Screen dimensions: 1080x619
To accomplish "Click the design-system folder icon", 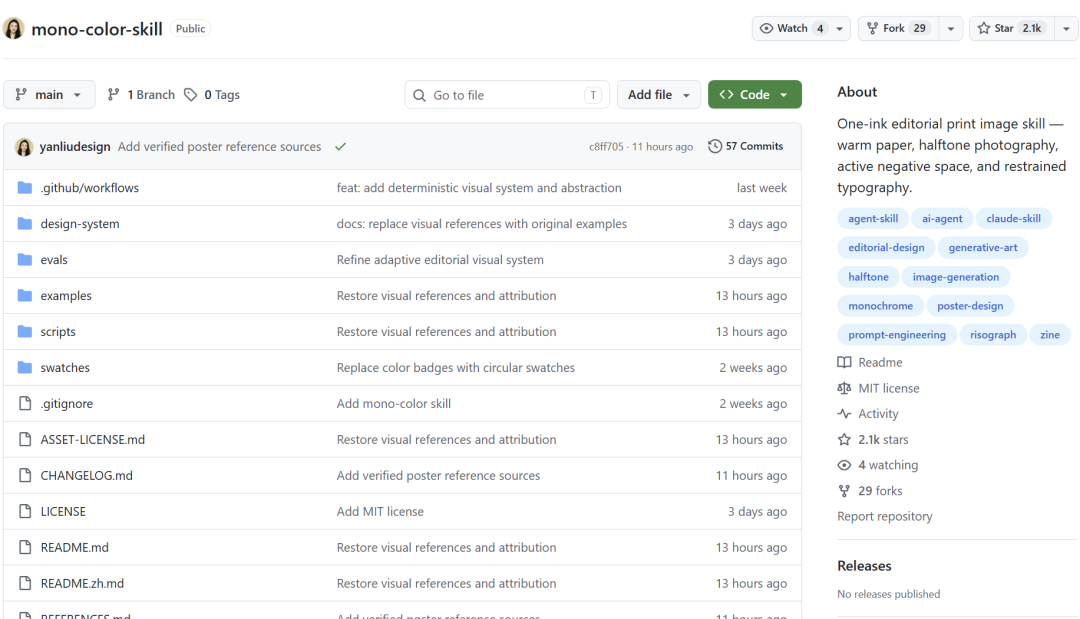I will [25, 224].
